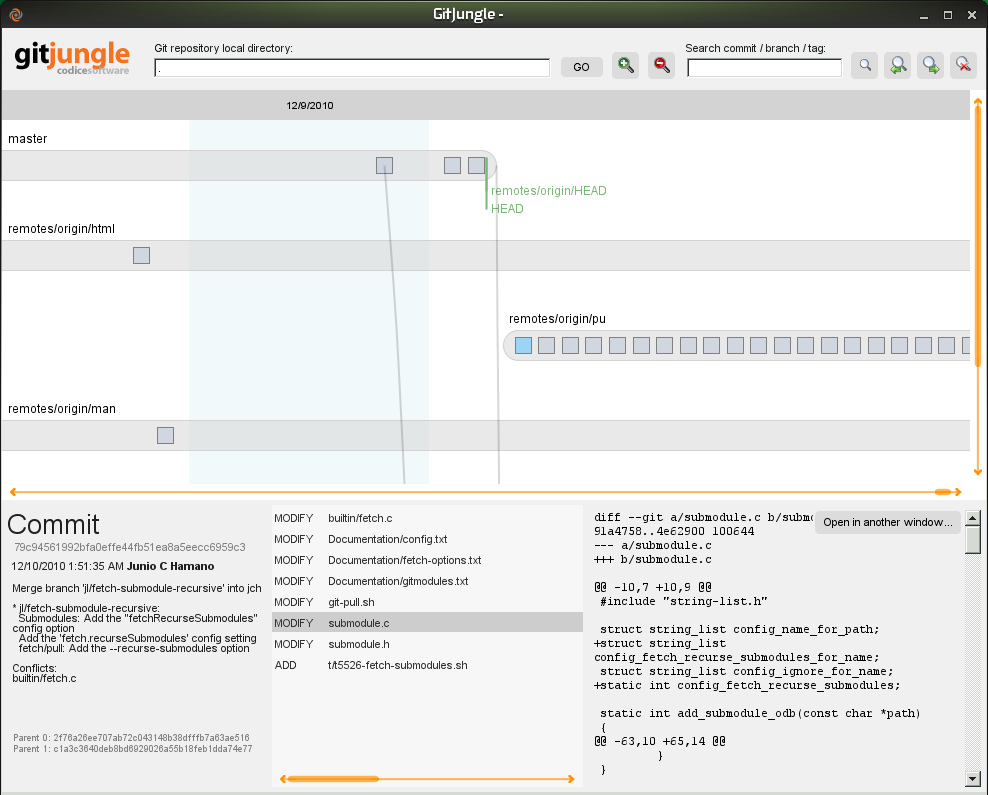Click left arrow of graph horizontal scrollbar
Image resolution: width=988 pixels, height=795 pixels.
[13, 492]
